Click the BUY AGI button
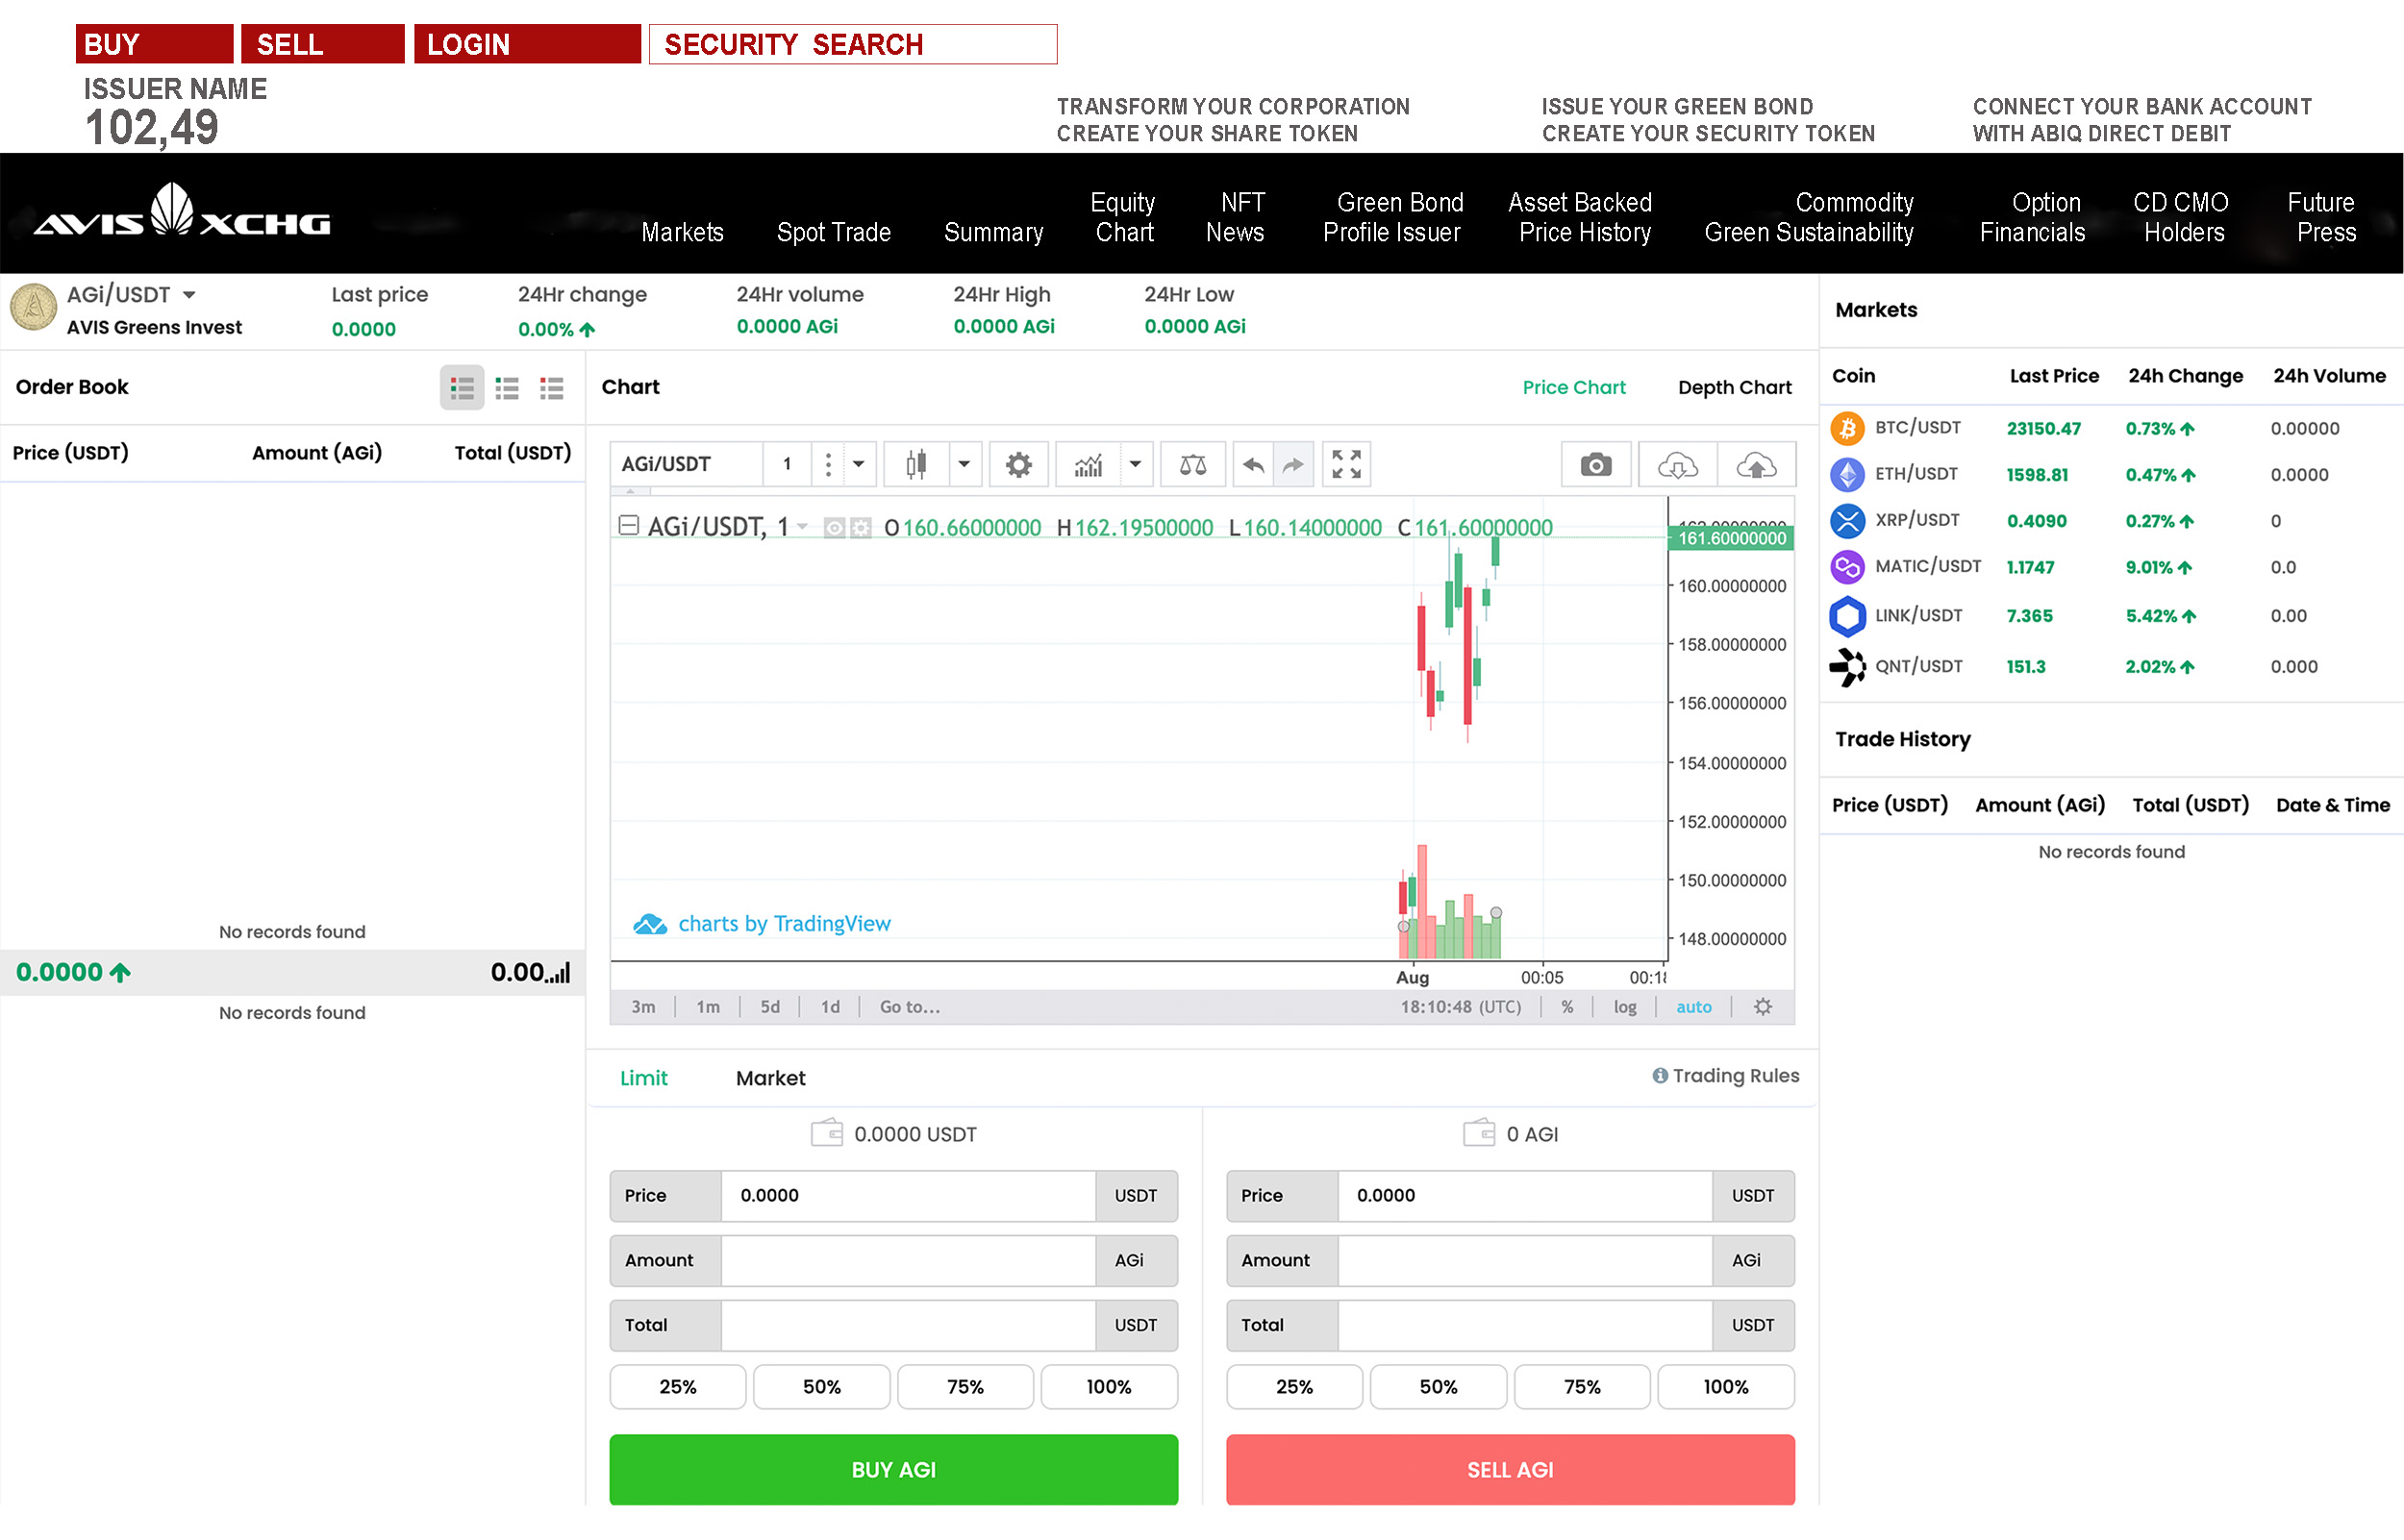This screenshot has width=2404, height=1540. 893,1469
